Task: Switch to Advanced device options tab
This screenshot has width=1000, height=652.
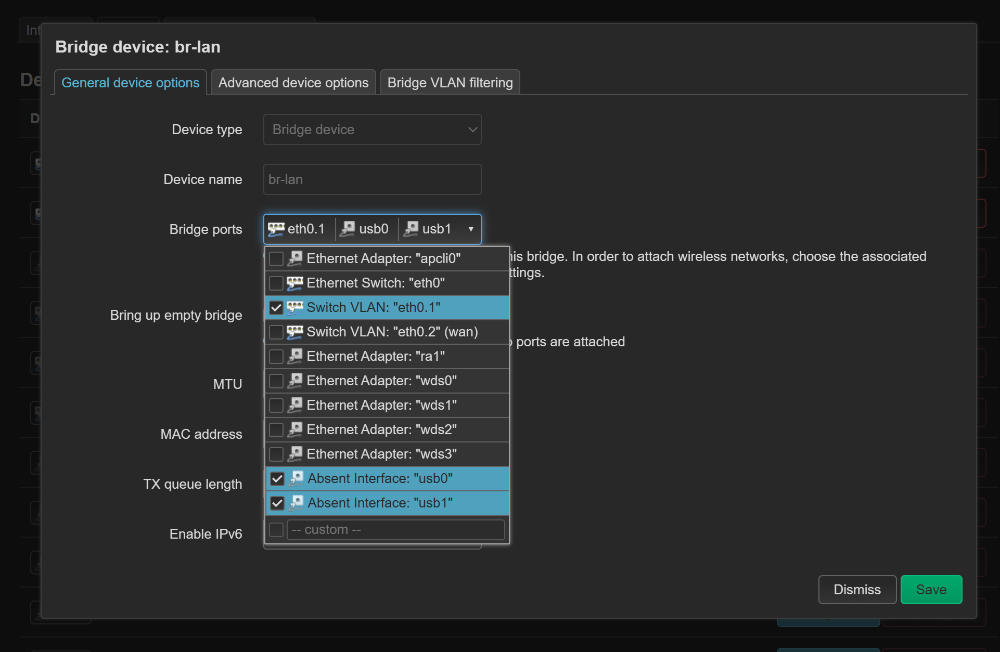Action: click(293, 82)
